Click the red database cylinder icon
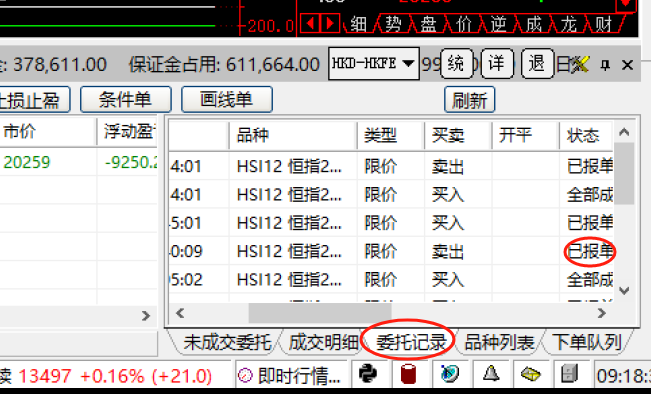Viewport: 651px width, 394px height. (x=408, y=374)
